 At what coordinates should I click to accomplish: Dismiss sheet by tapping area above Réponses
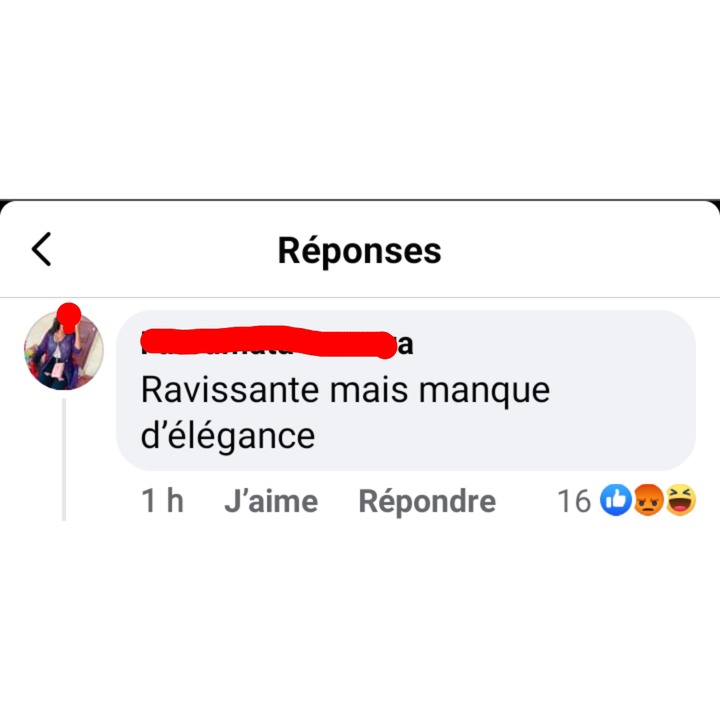coord(360,99)
